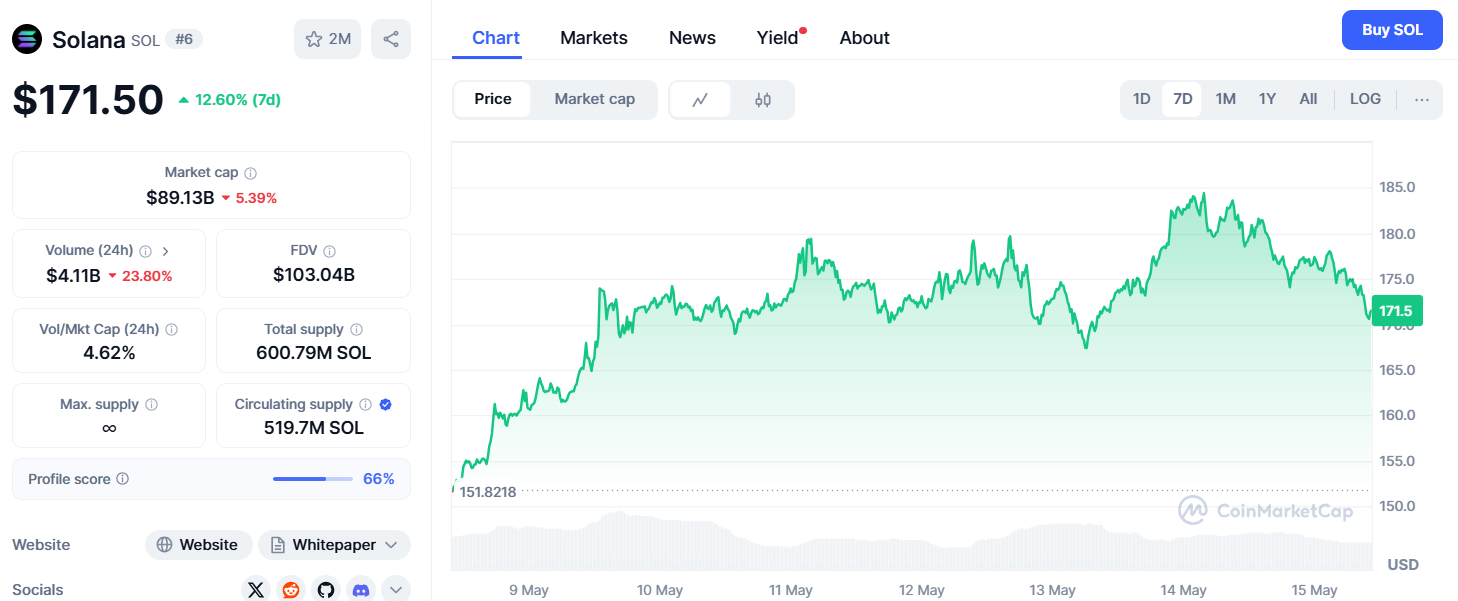Click info icon beside Volume (24h)

tap(146, 251)
